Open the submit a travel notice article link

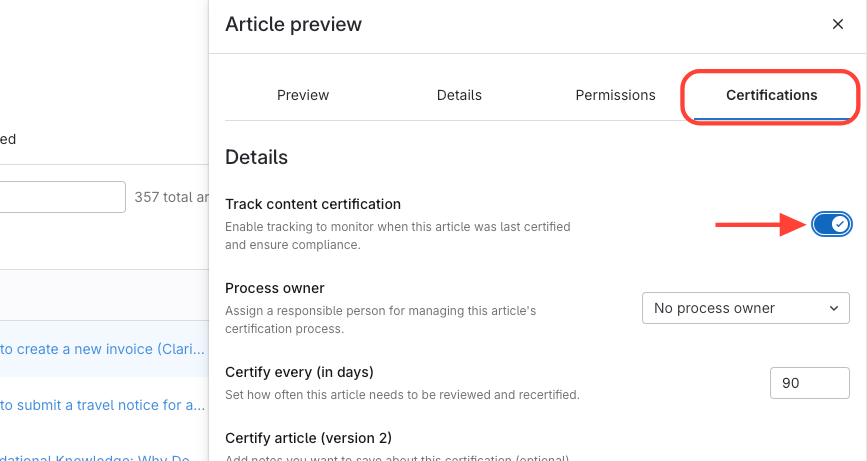[x=102, y=405]
